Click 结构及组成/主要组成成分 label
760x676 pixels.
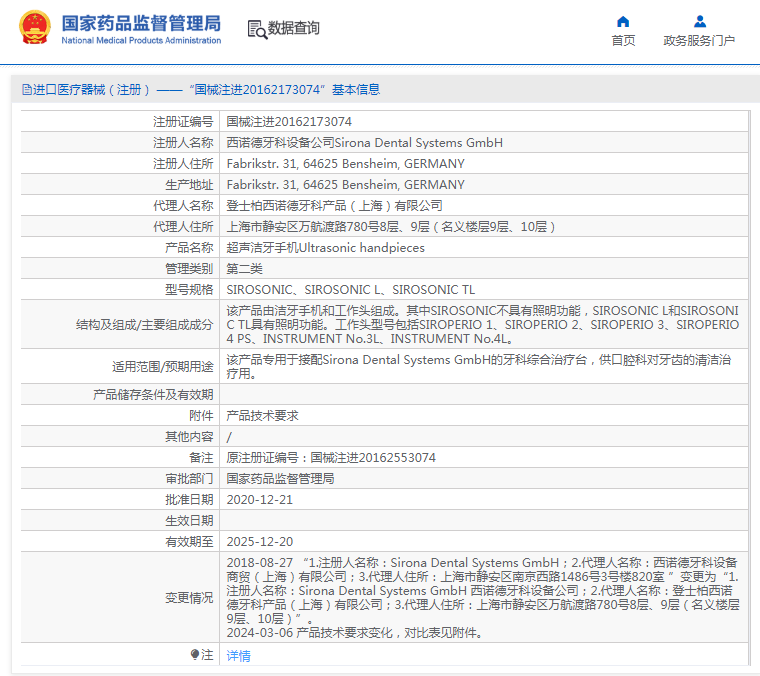pos(144,324)
